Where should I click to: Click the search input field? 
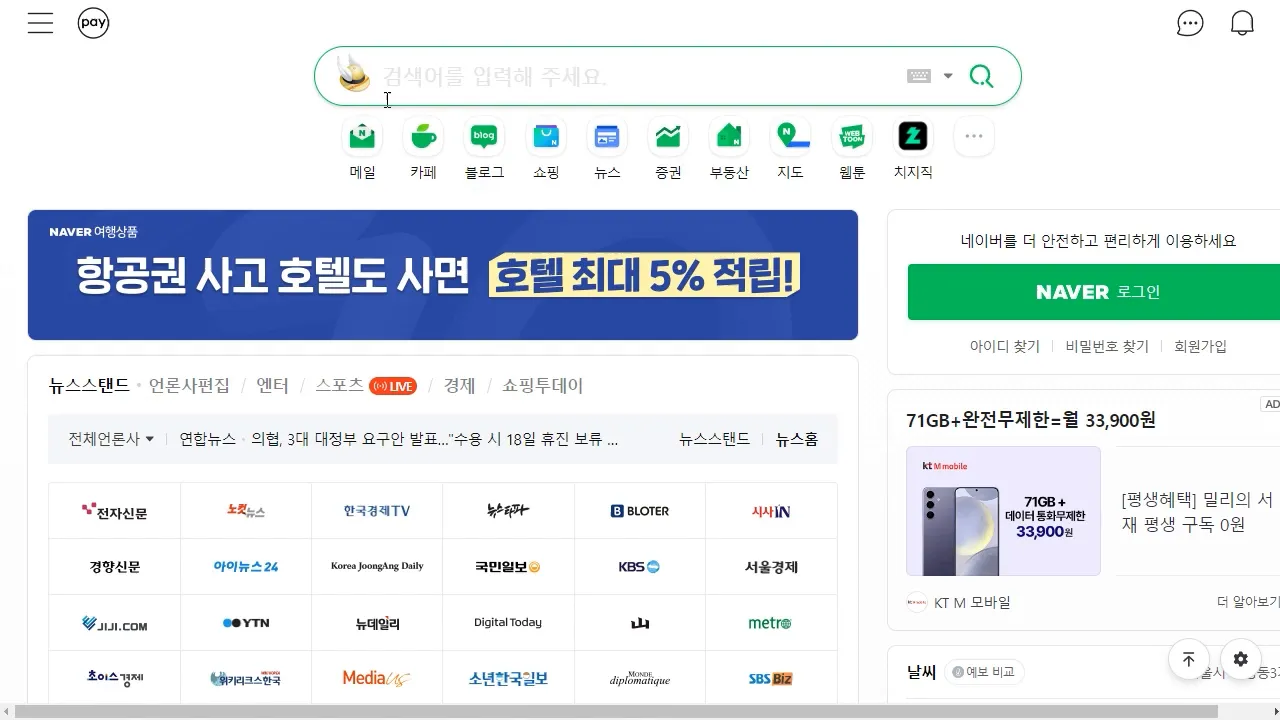point(640,76)
